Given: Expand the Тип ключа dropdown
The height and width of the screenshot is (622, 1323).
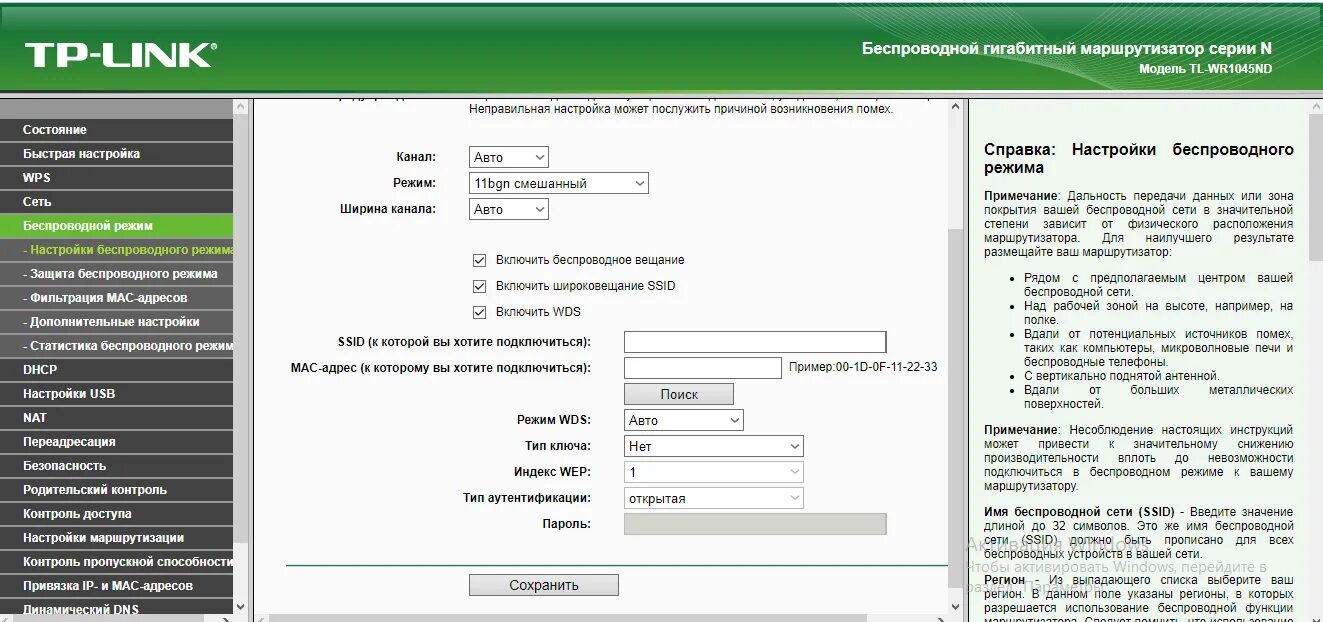Looking at the screenshot, I should click(714, 446).
